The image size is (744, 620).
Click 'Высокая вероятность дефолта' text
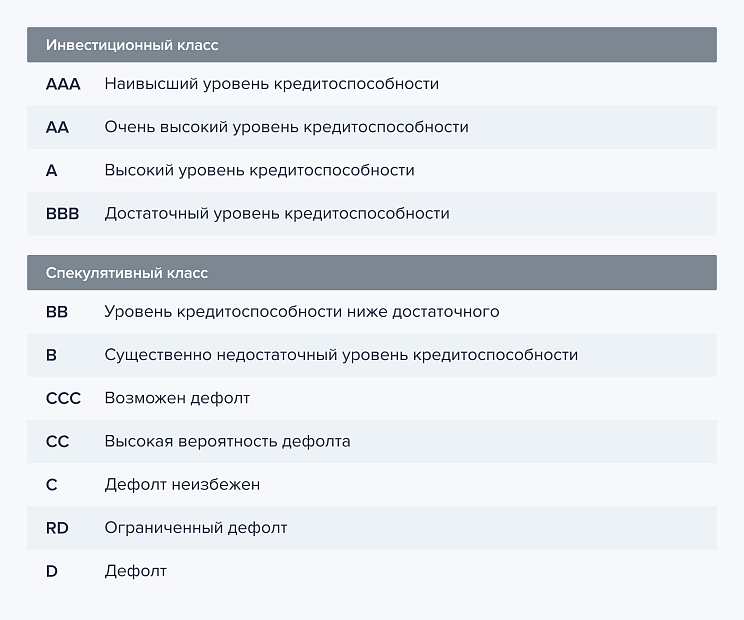coord(228,442)
